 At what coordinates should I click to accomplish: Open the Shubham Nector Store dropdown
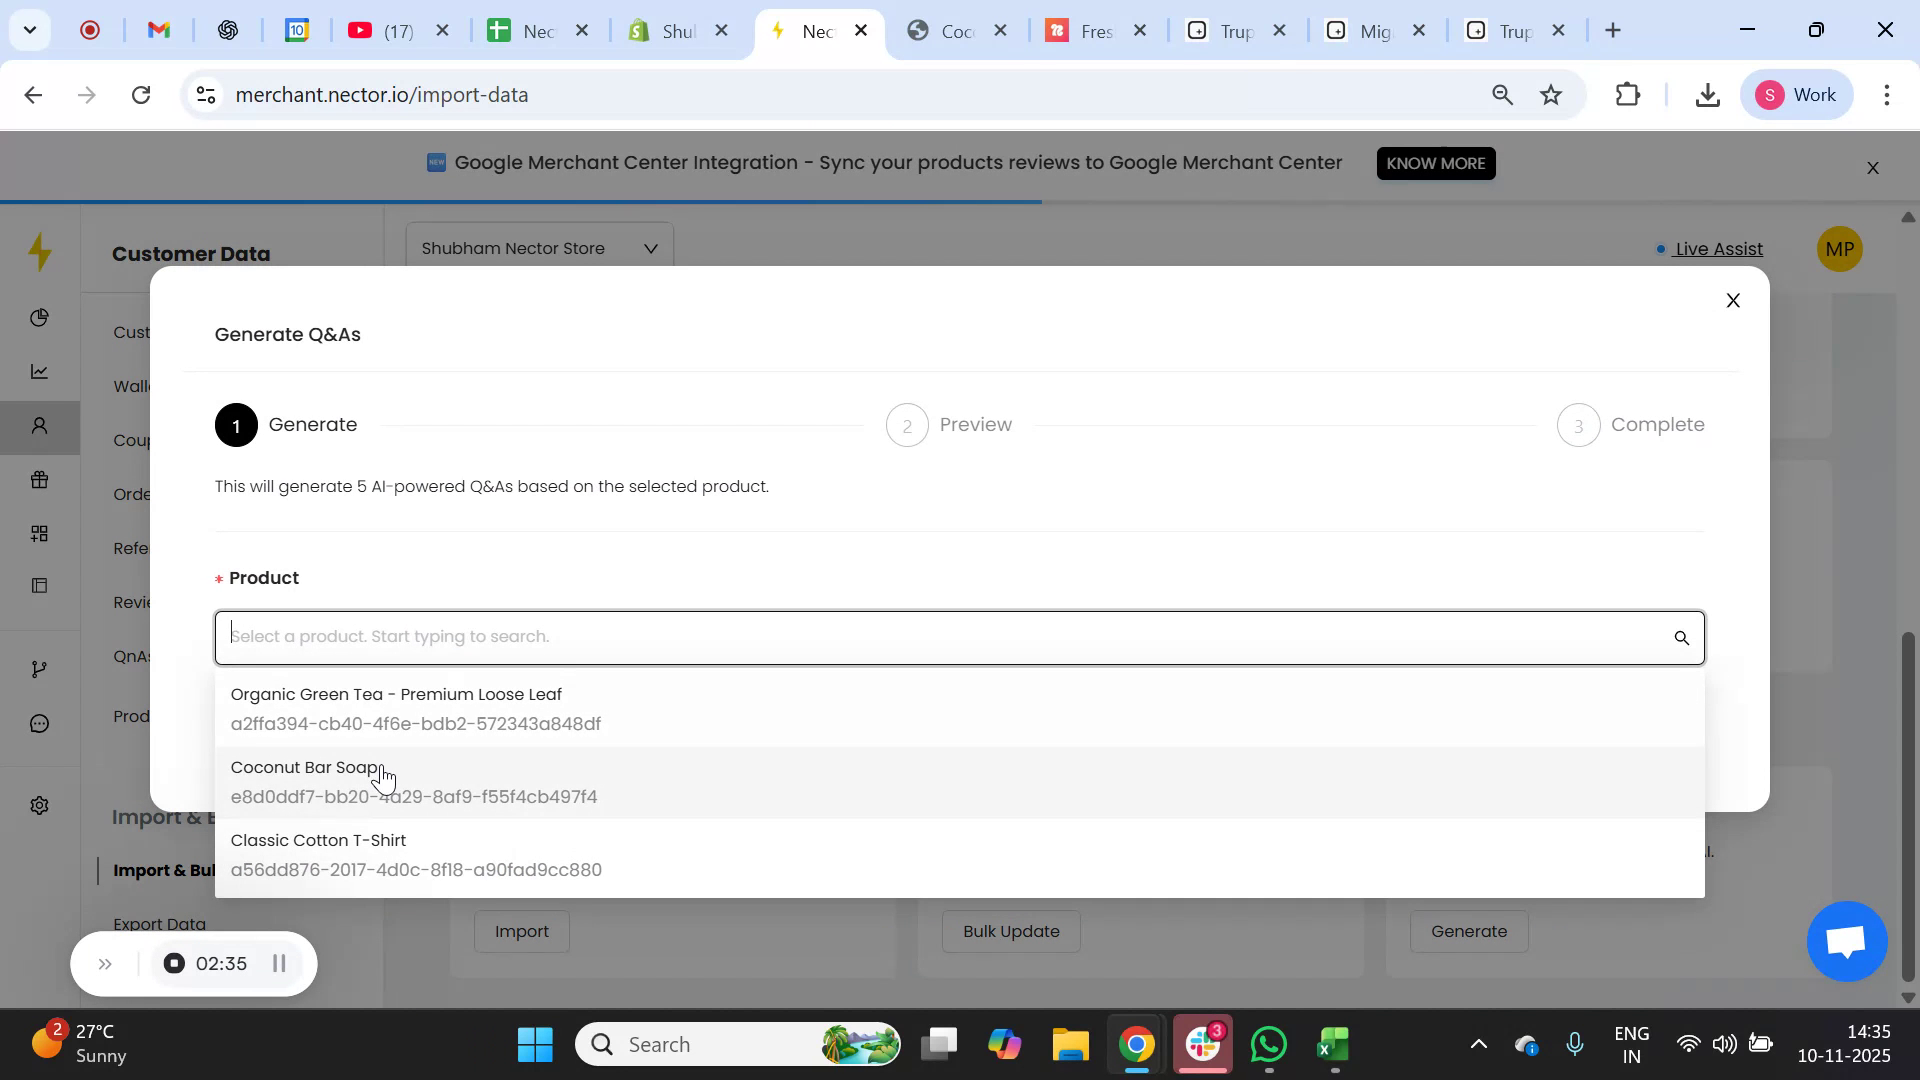[538, 248]
